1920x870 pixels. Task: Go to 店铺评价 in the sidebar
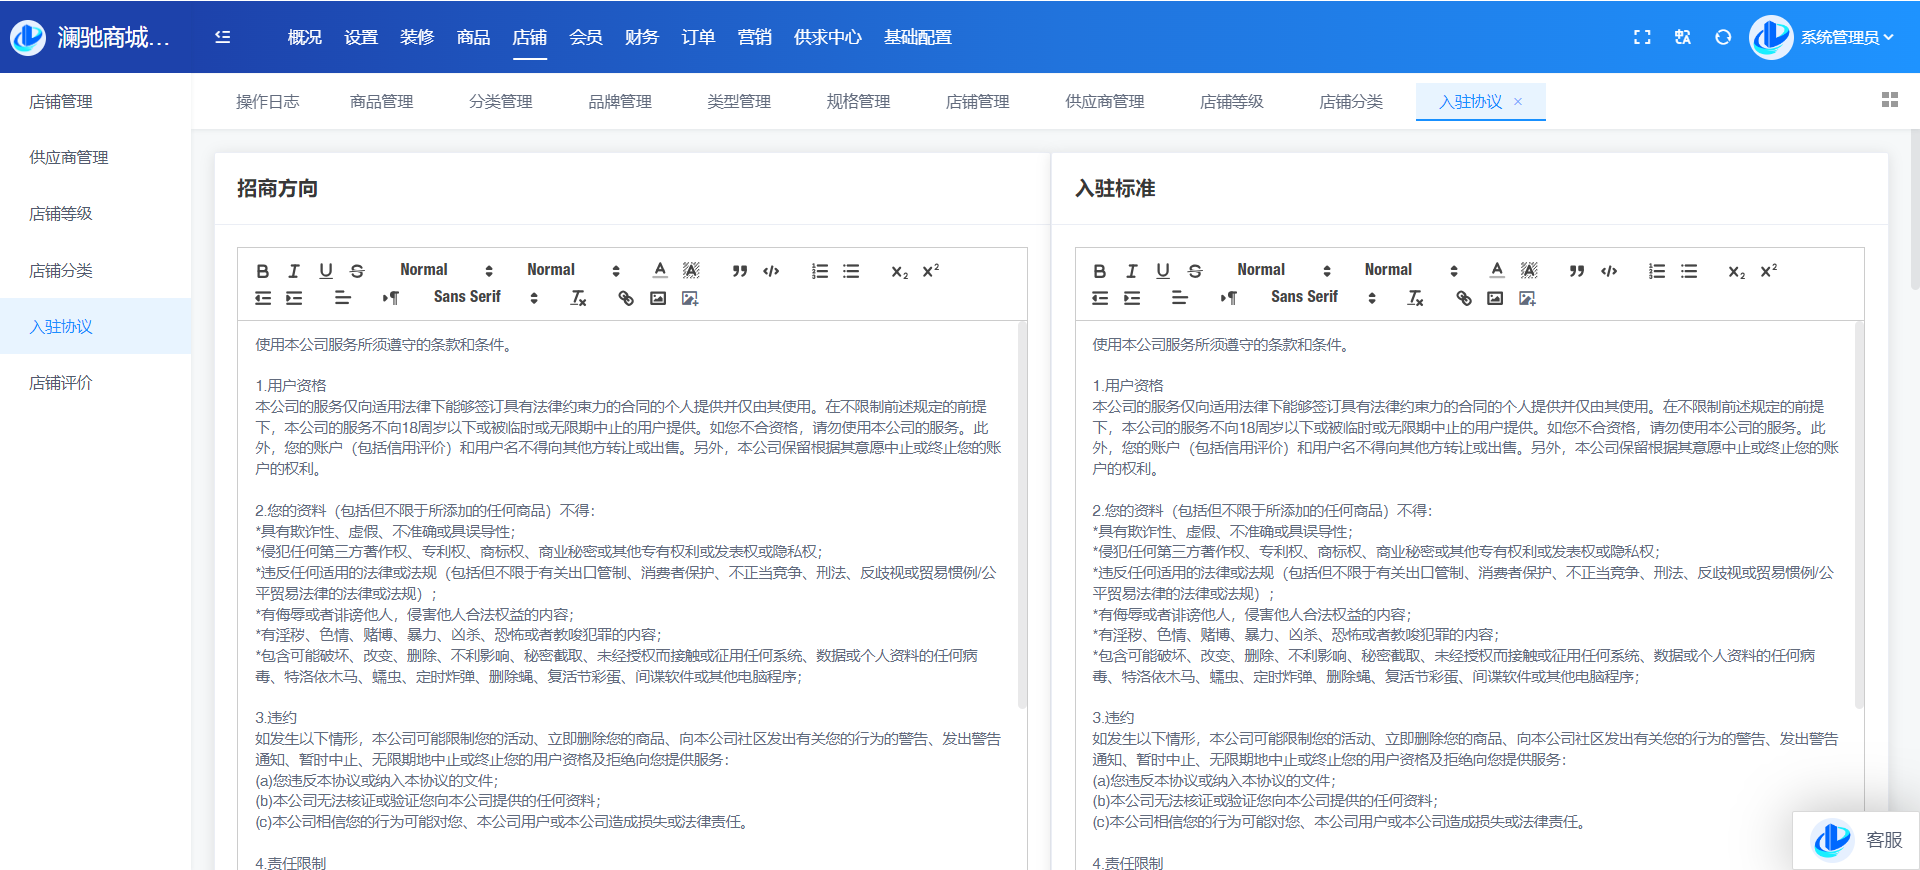click(61, 382)
